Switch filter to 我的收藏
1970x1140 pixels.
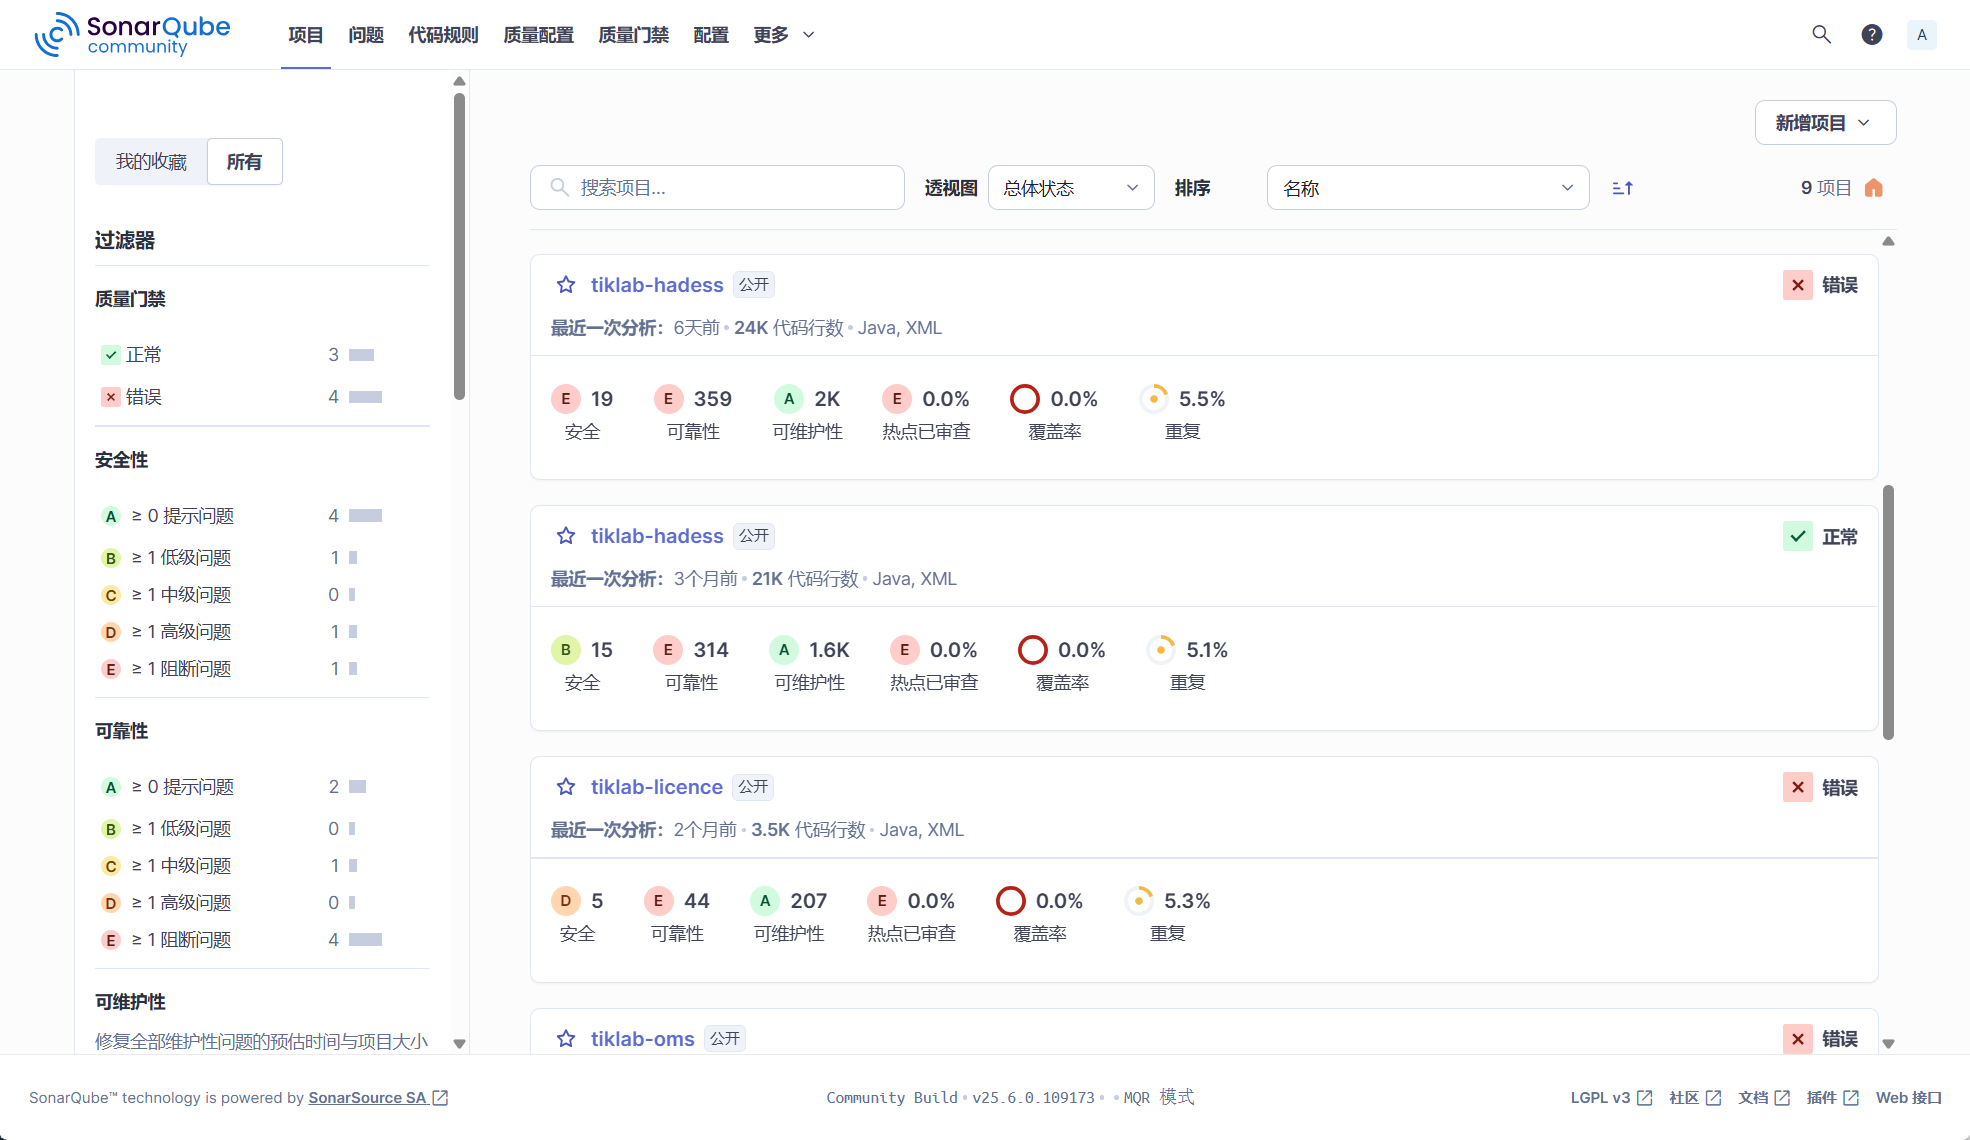(x=151, y=161)
